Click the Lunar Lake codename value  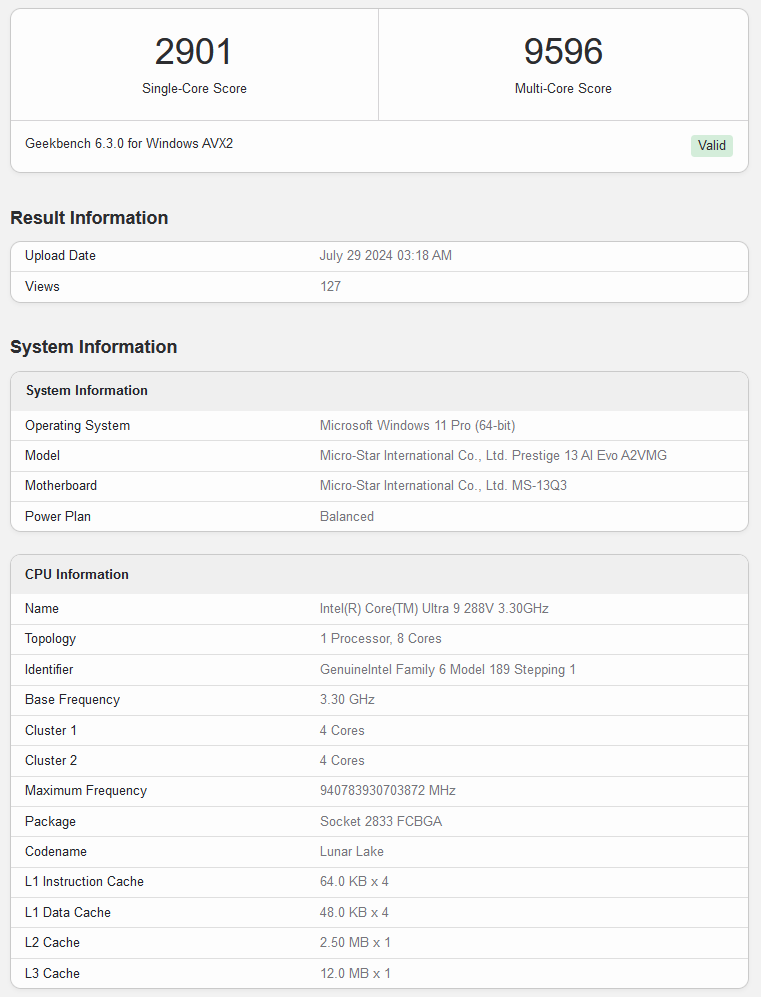click(x=351, y=852)
